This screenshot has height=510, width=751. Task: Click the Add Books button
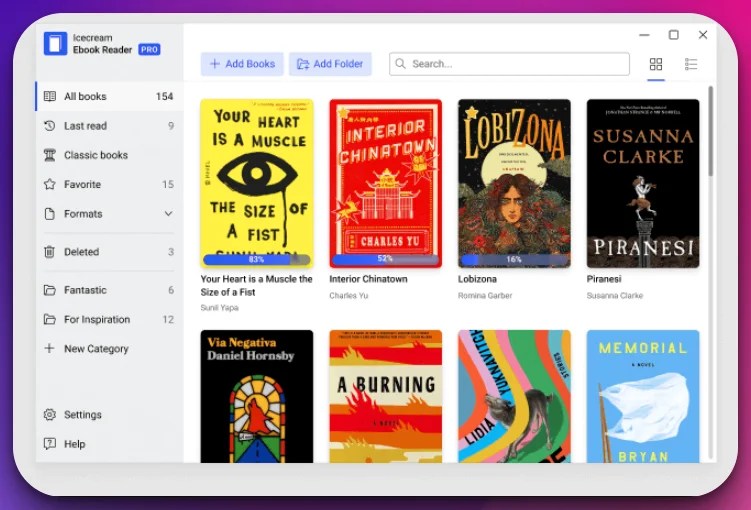coord(242,64)
